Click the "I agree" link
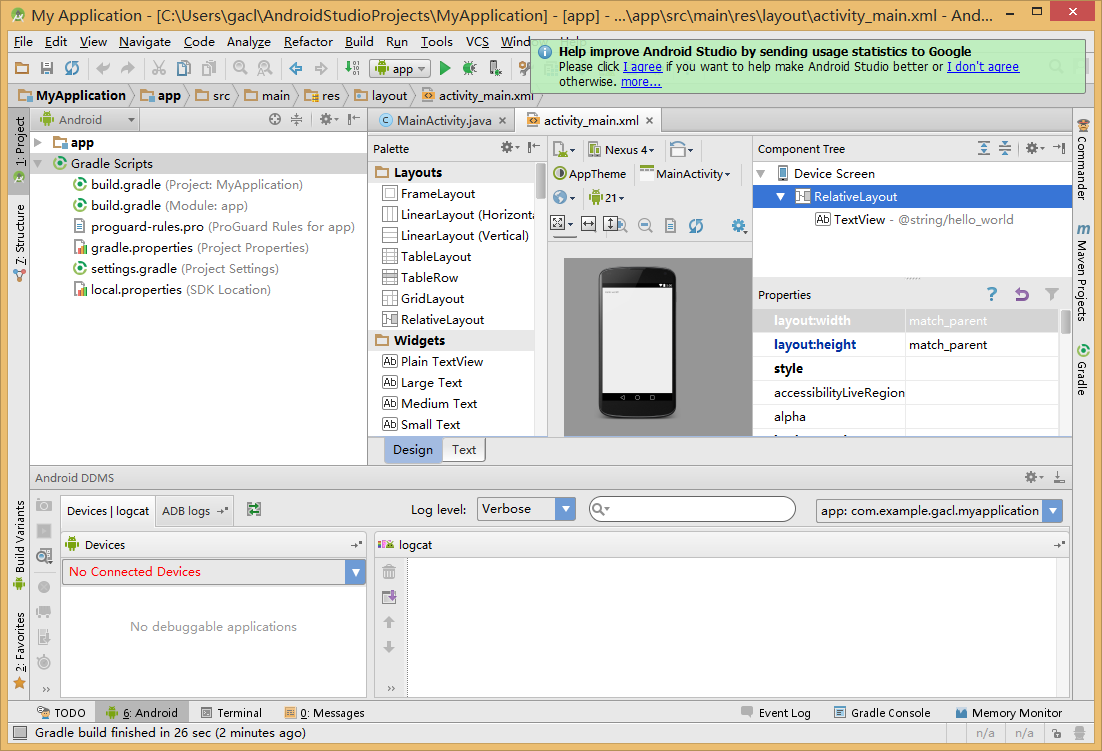 (643, 67)
